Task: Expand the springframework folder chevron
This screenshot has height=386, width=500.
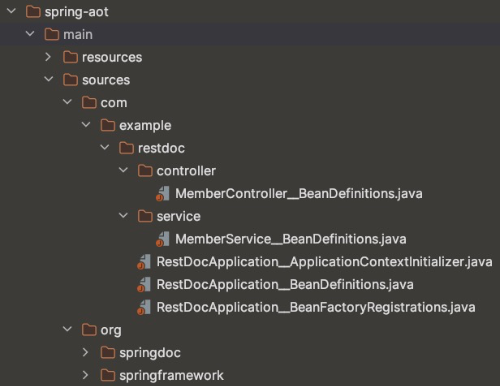Action: point(85,375)
